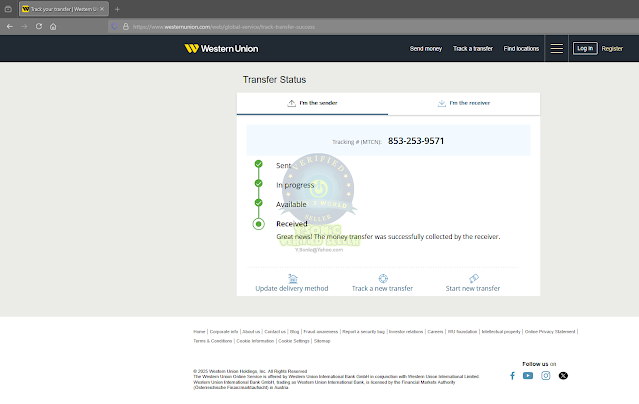Open Find locations in the navbar
The width and height of the screenshot is (639, 404).
[521, 49]
